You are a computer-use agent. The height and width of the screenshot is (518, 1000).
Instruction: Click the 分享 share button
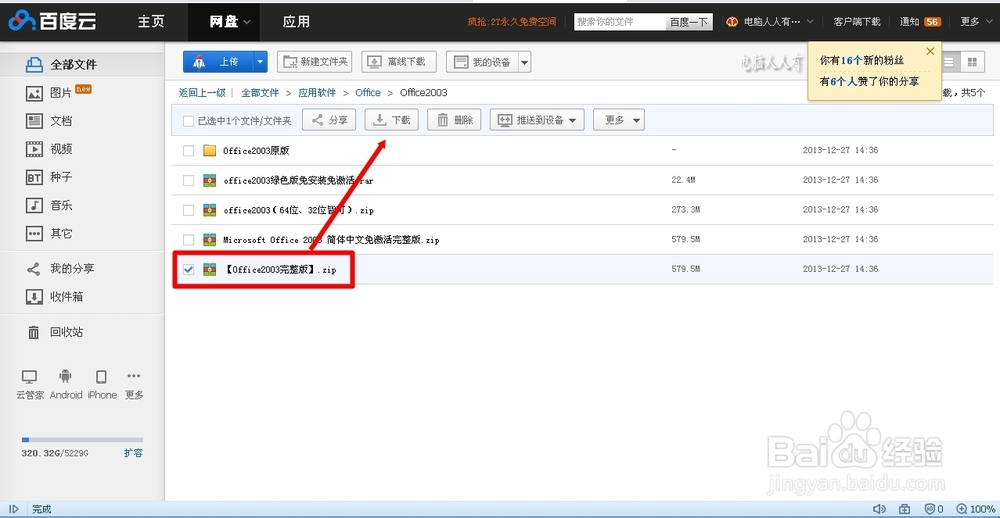(329, 120)
